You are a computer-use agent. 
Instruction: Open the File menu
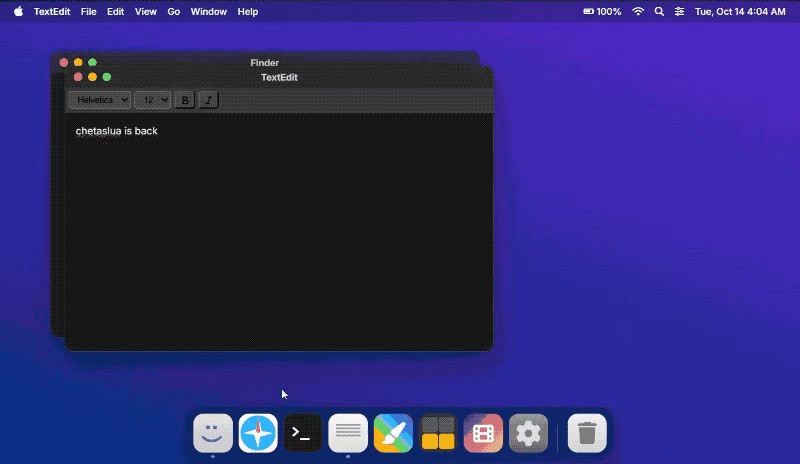pyautogui.click(x=88, y=11)
